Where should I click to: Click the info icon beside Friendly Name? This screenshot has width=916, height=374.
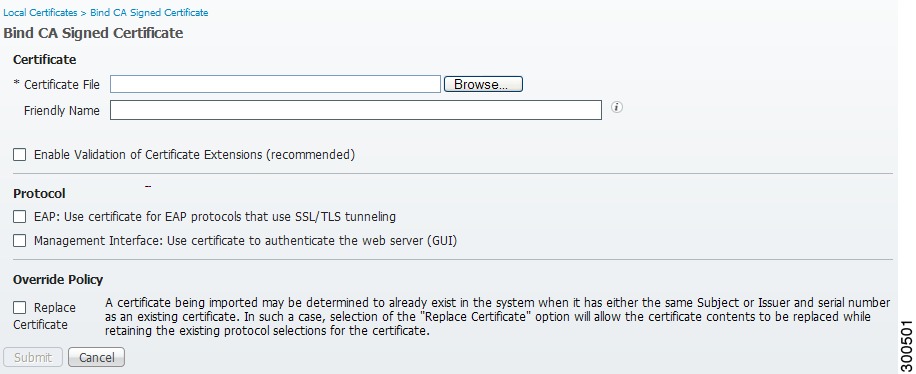pyautogui.click(x=617, y=108)
